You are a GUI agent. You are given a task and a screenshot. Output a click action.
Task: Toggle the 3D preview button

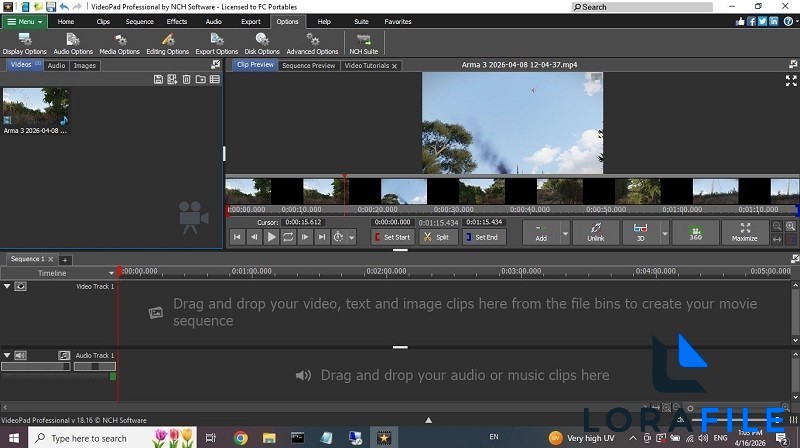click(640, 232)
